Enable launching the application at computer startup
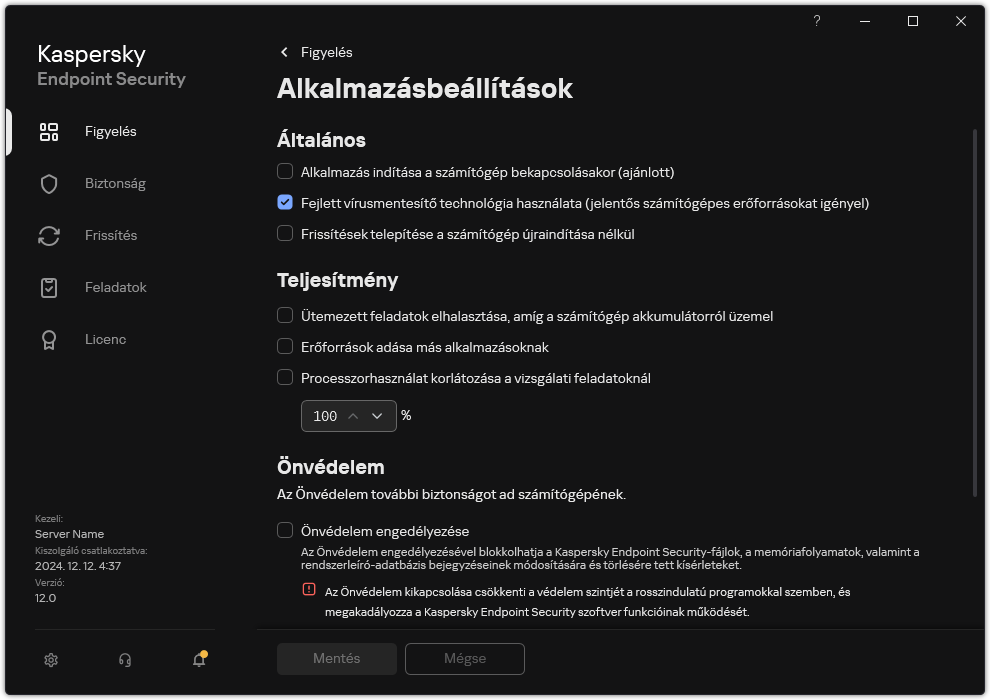 coord(284,171)
